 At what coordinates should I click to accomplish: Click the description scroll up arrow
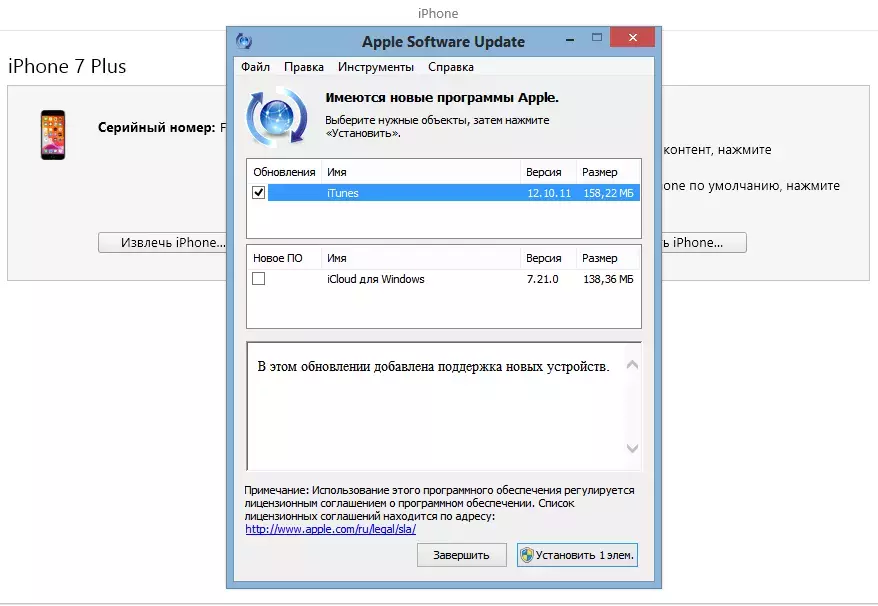[x=632, y=365]
